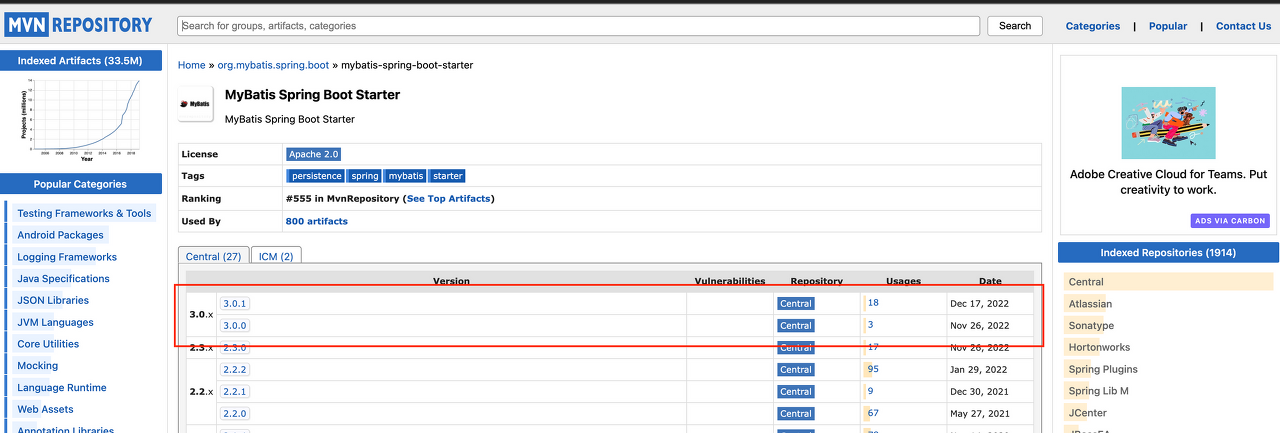
Task: Open Atlassian indexed repository
Action: (1090, 304)
